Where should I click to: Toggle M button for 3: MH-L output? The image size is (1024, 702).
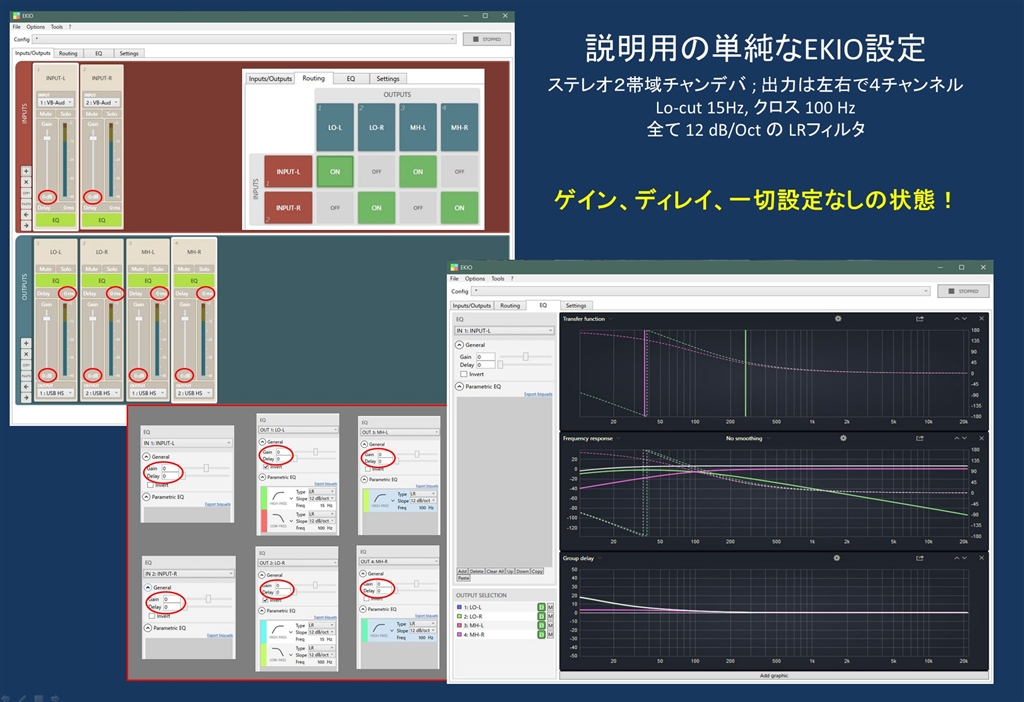click(551, 625)
